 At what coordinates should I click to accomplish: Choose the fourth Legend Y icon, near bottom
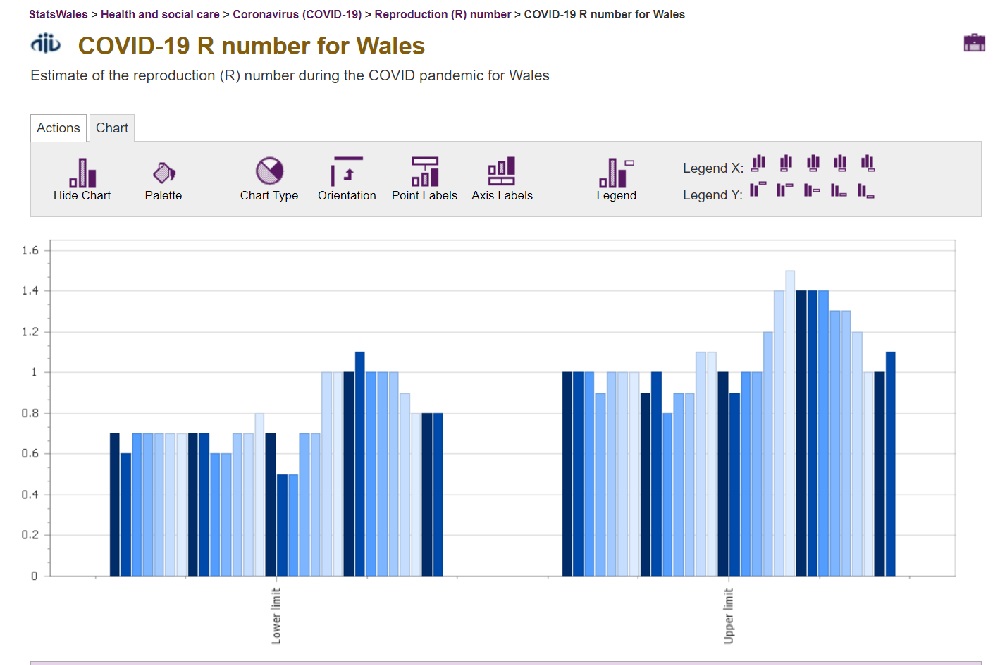[x=839, y=190]
